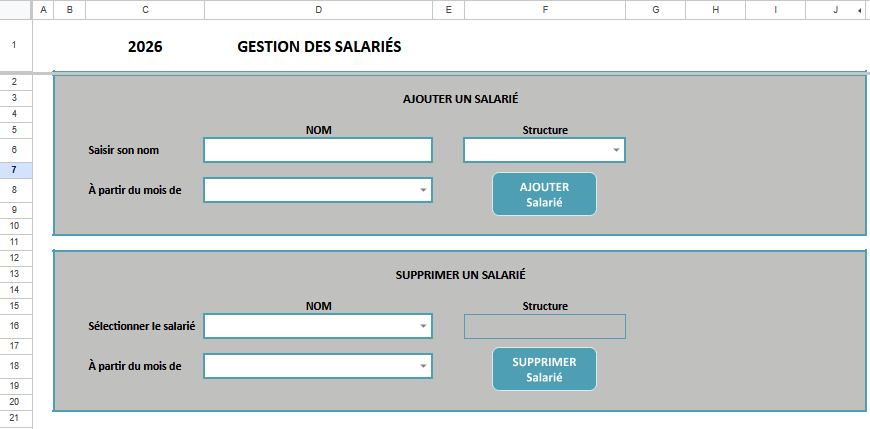Select column J header
Image resolution: width=870 pixels, height=429 pixels.
point(835,9)
